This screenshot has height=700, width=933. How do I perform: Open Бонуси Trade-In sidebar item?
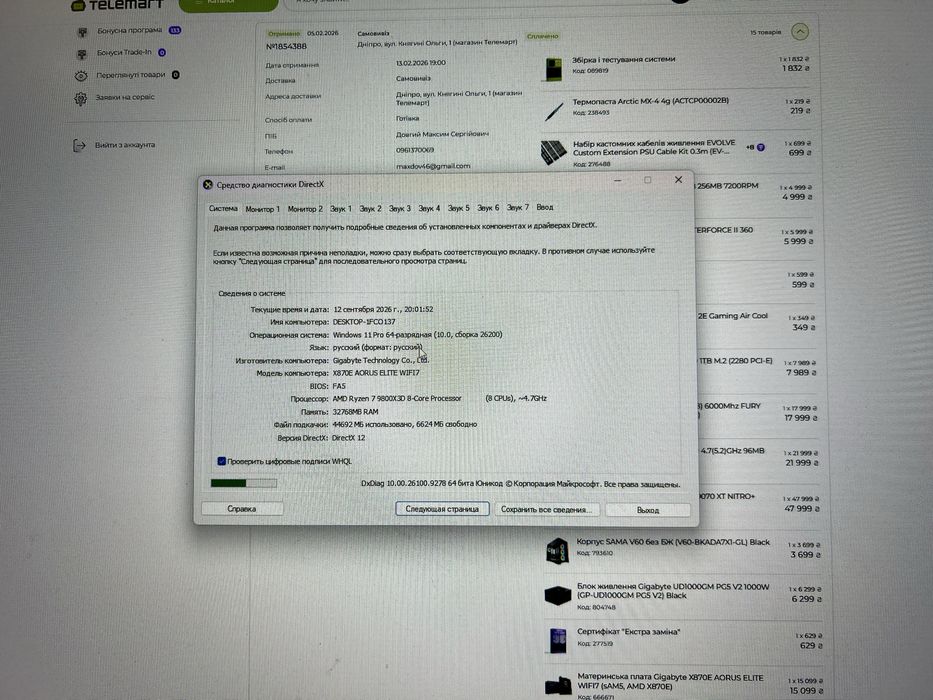[x=124, y=52]
